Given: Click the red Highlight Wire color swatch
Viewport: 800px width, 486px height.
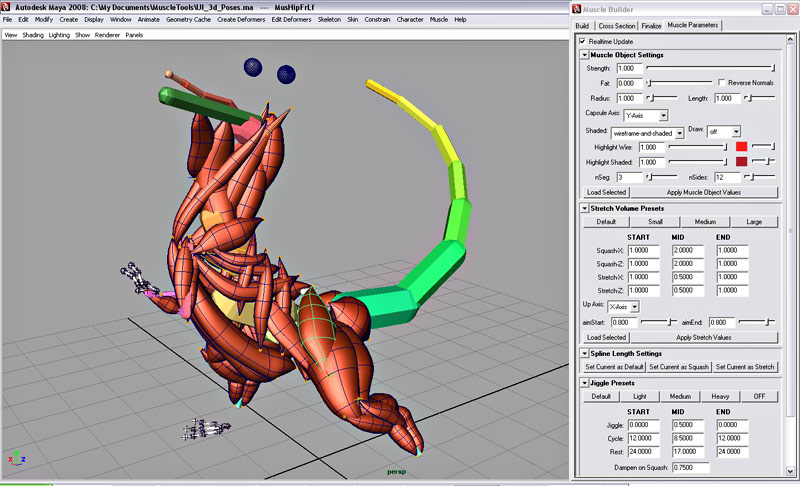Looking at the screenshot, I should pyautogui.click(x=741, y=147).
